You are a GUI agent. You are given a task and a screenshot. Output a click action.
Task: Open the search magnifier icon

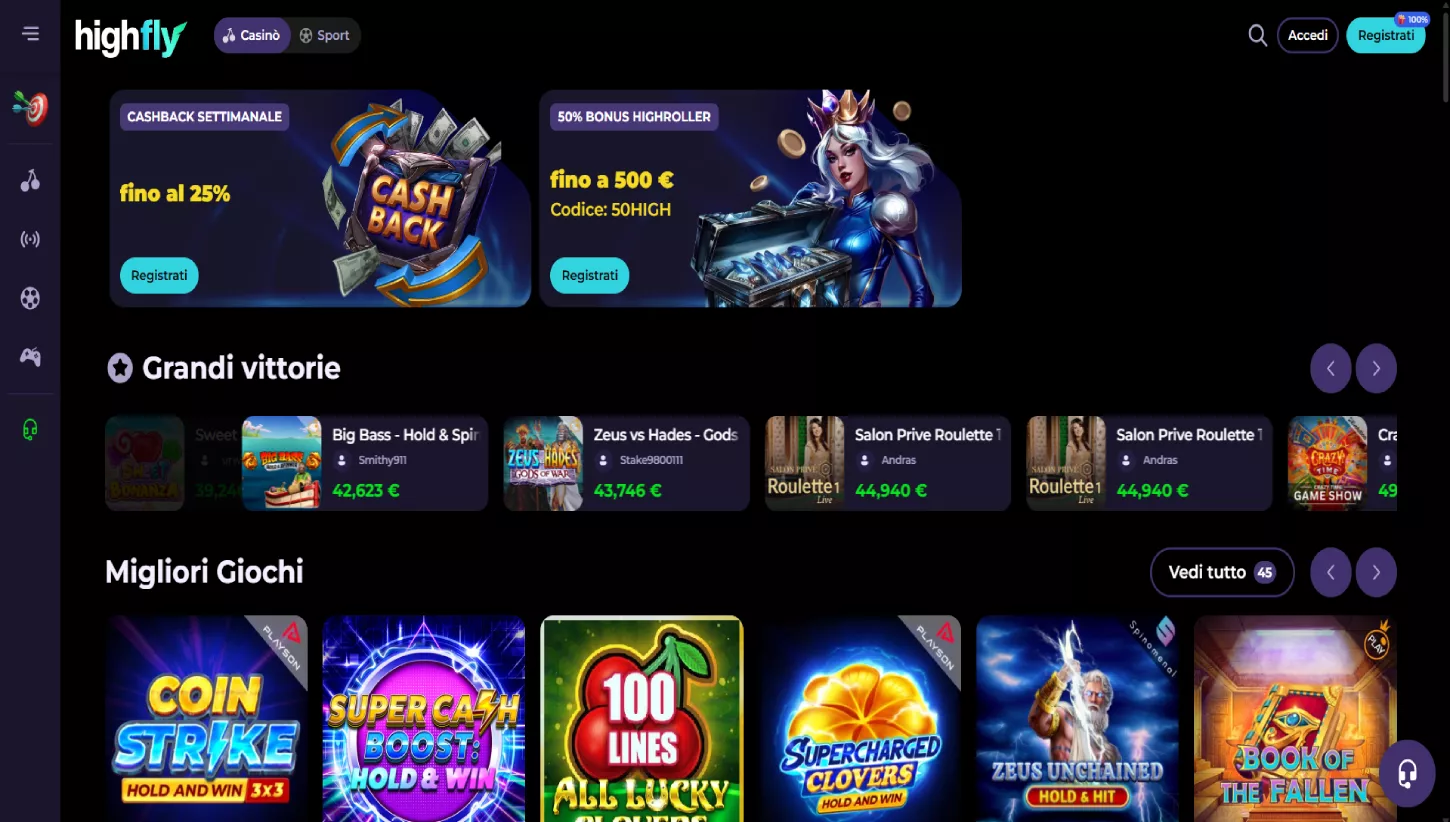(1257, 35)
